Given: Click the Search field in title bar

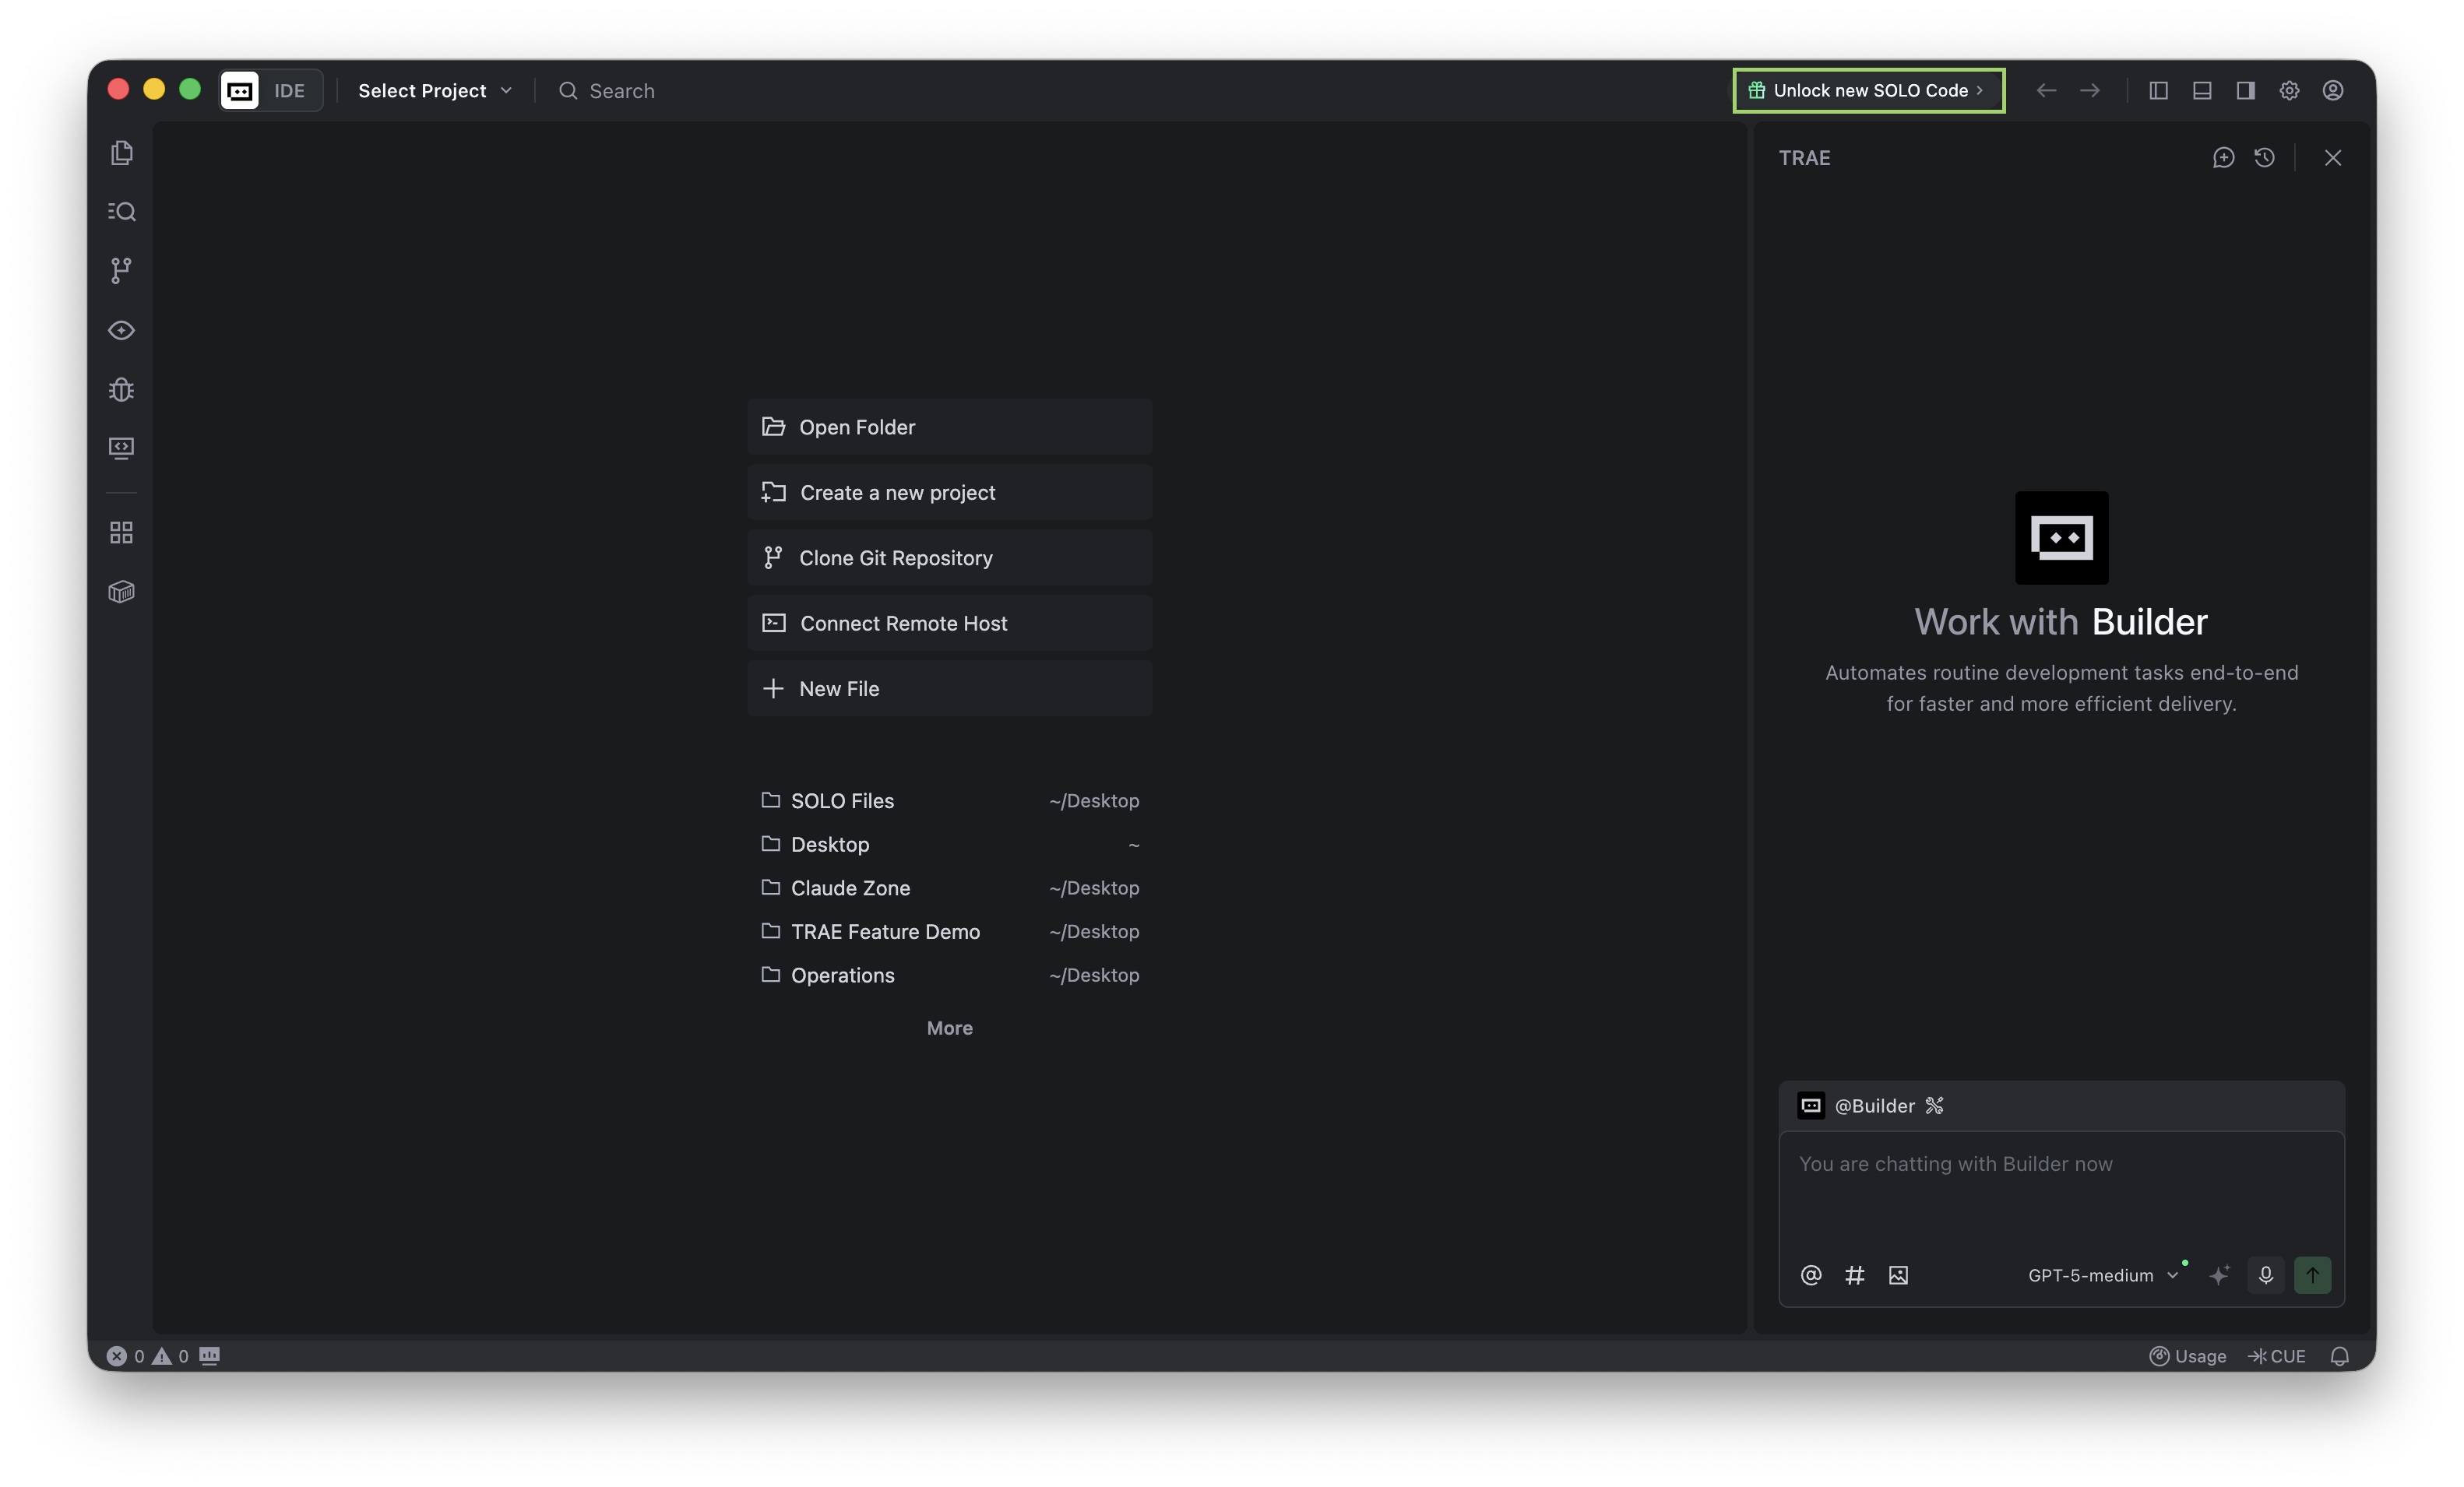Looking at the screenshot, I should 607,91.
